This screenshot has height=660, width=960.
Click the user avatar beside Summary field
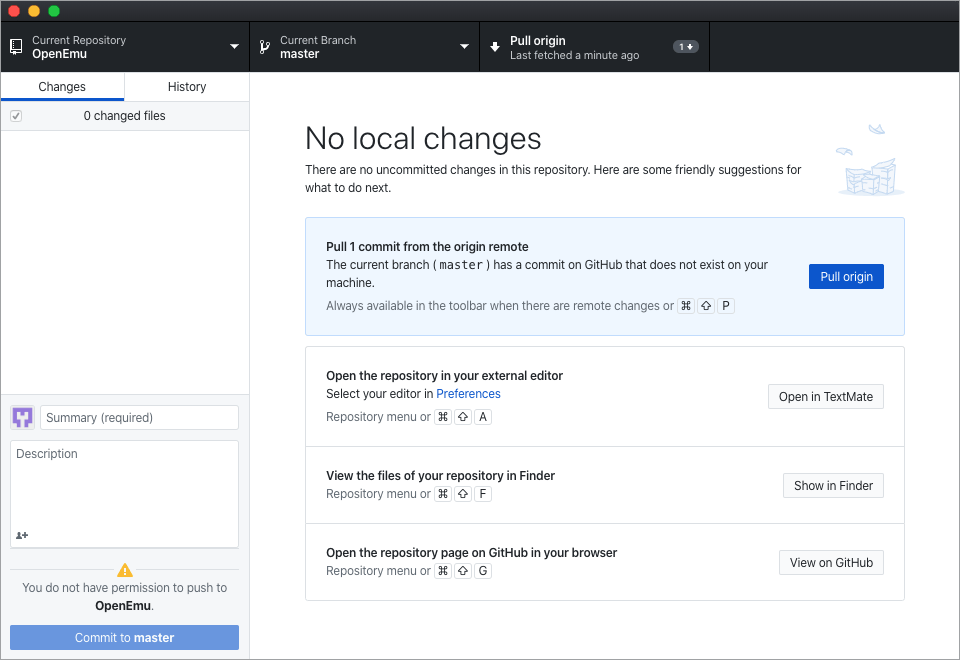pos(23,418)
